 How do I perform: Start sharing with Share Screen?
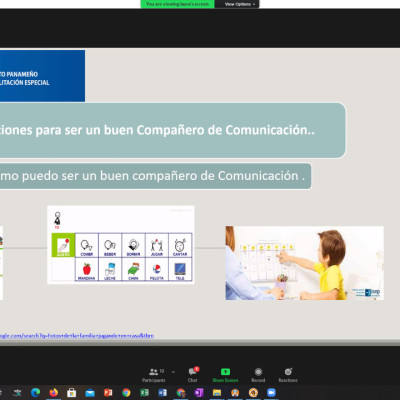coord(225,375)
